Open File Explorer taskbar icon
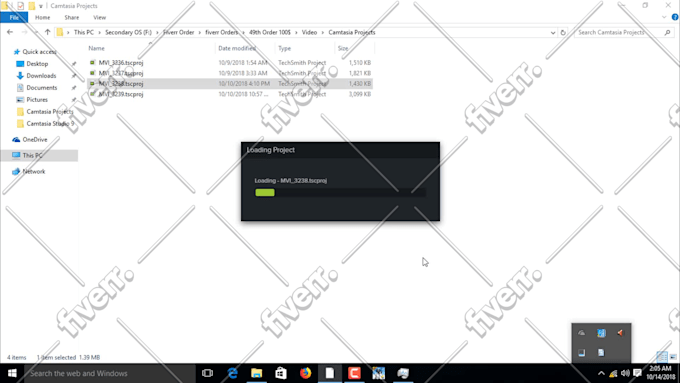Image resolution: width=680 pixels, height=383 pixels. coord(256,373)
